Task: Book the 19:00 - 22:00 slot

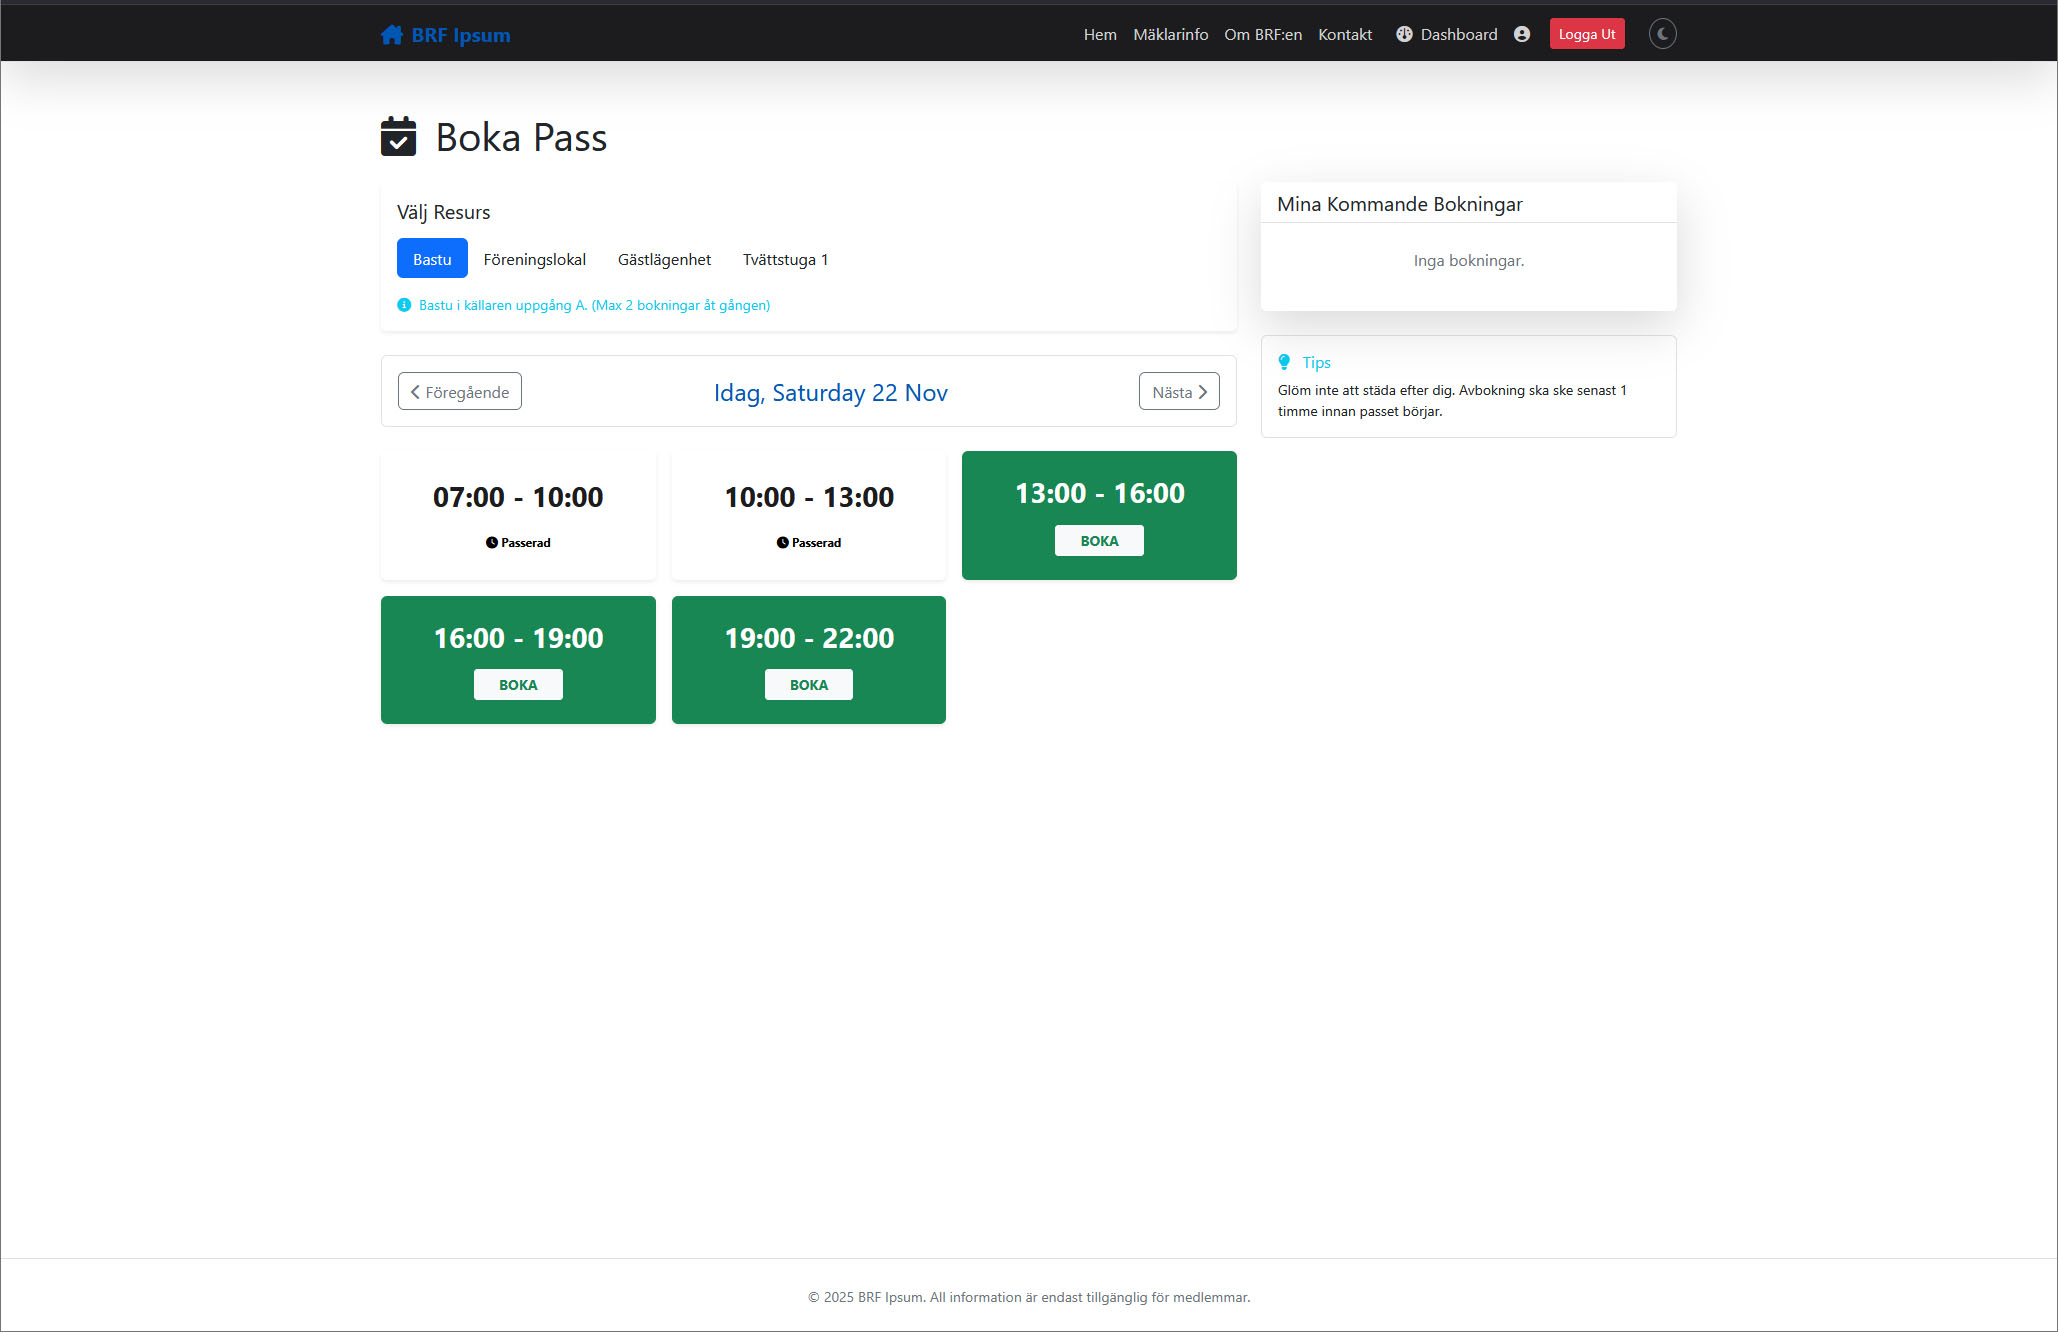Action: (x=808, y=685)
